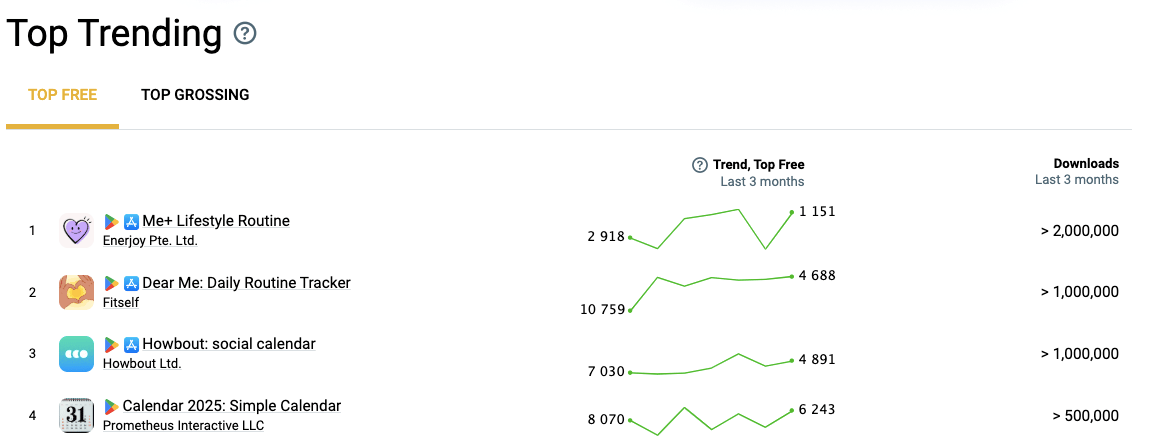Click Google Play icon for Me+ Lifestyle Routine
Image resolution: width=1166 pixels, height=446 pixels.
(112, 222)
